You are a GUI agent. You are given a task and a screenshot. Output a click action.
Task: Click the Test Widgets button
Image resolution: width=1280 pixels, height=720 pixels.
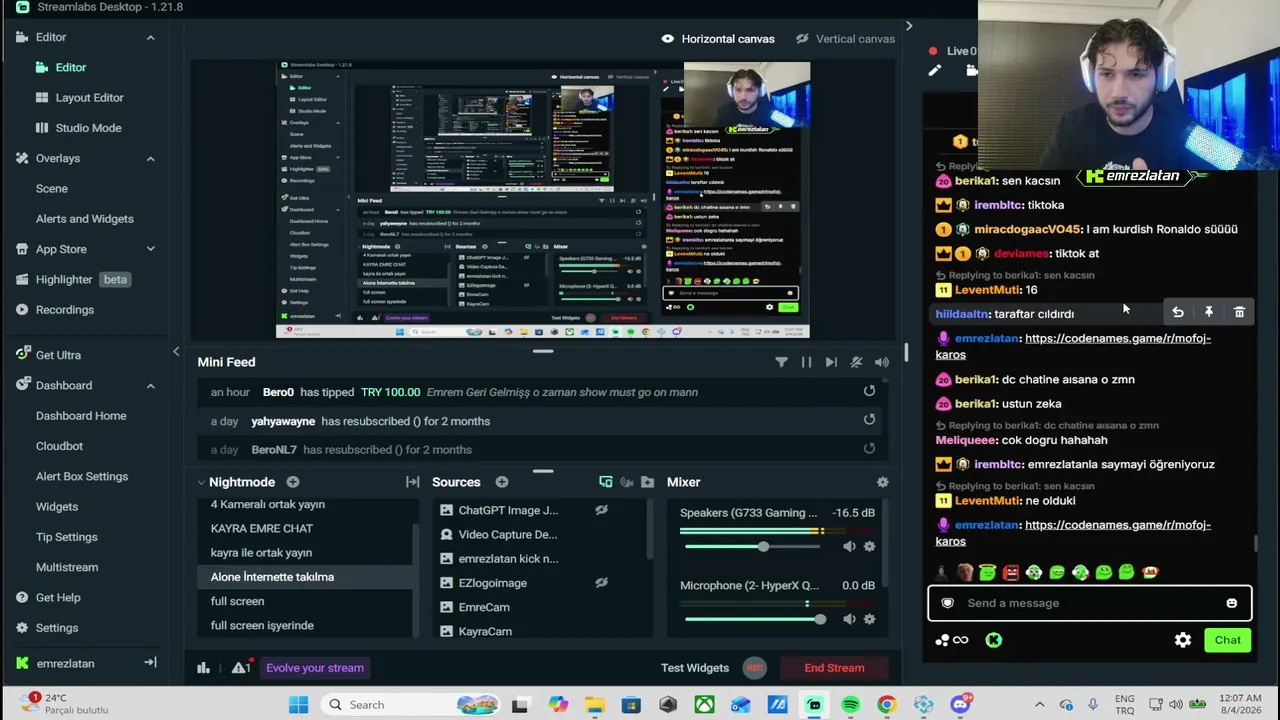(x=694, y=668)
